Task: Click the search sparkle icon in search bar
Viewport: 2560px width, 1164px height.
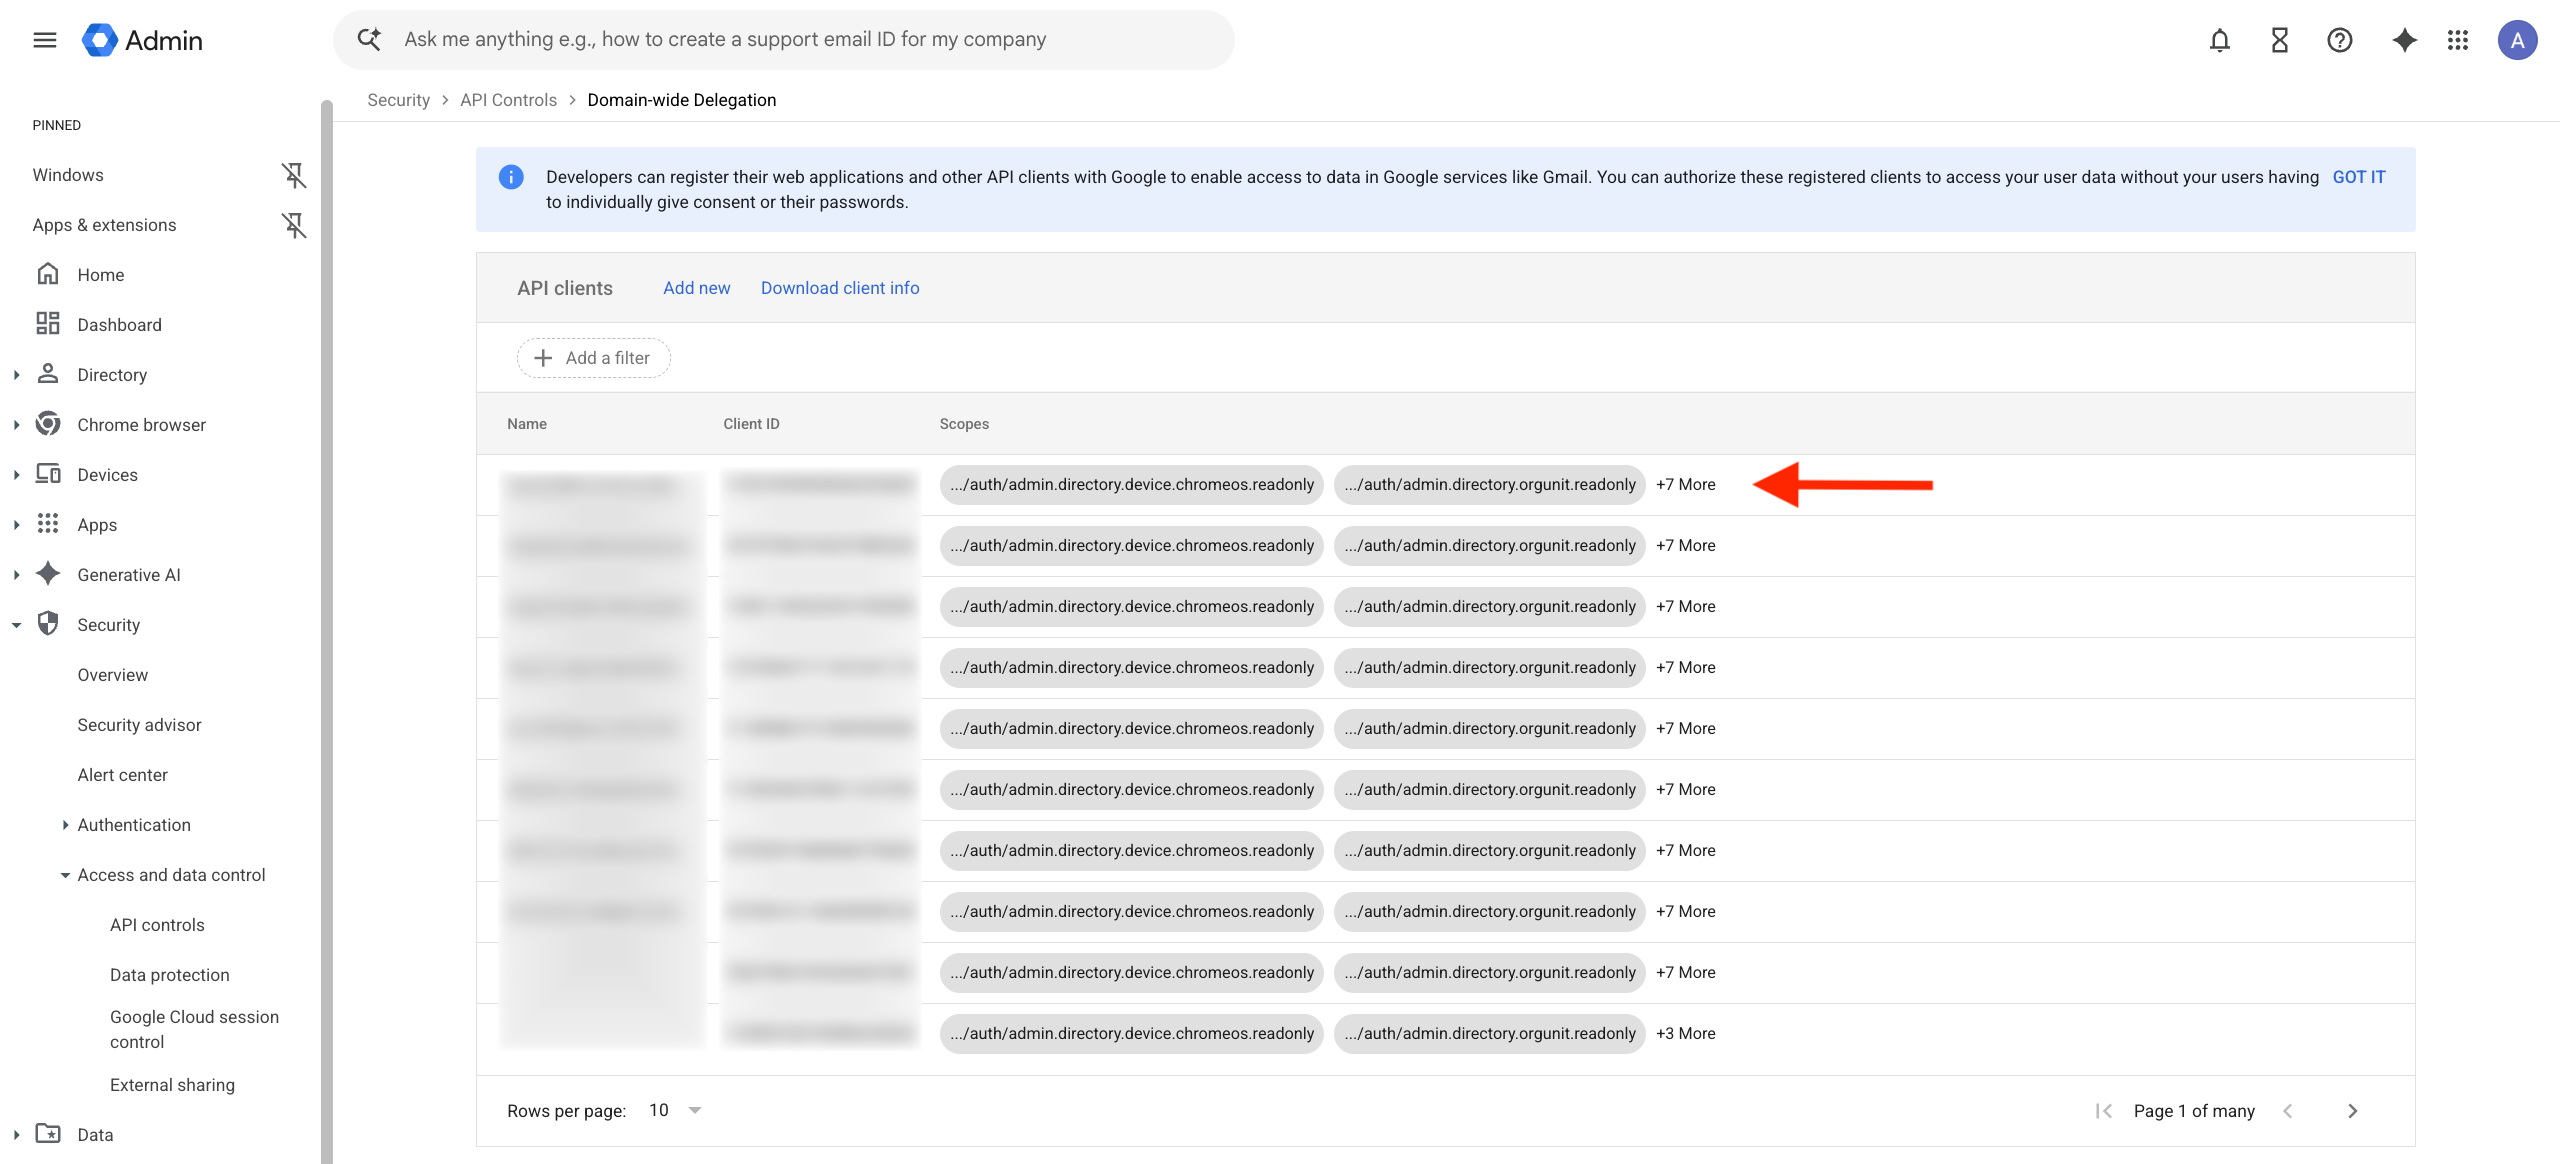Action: point(370,39)
